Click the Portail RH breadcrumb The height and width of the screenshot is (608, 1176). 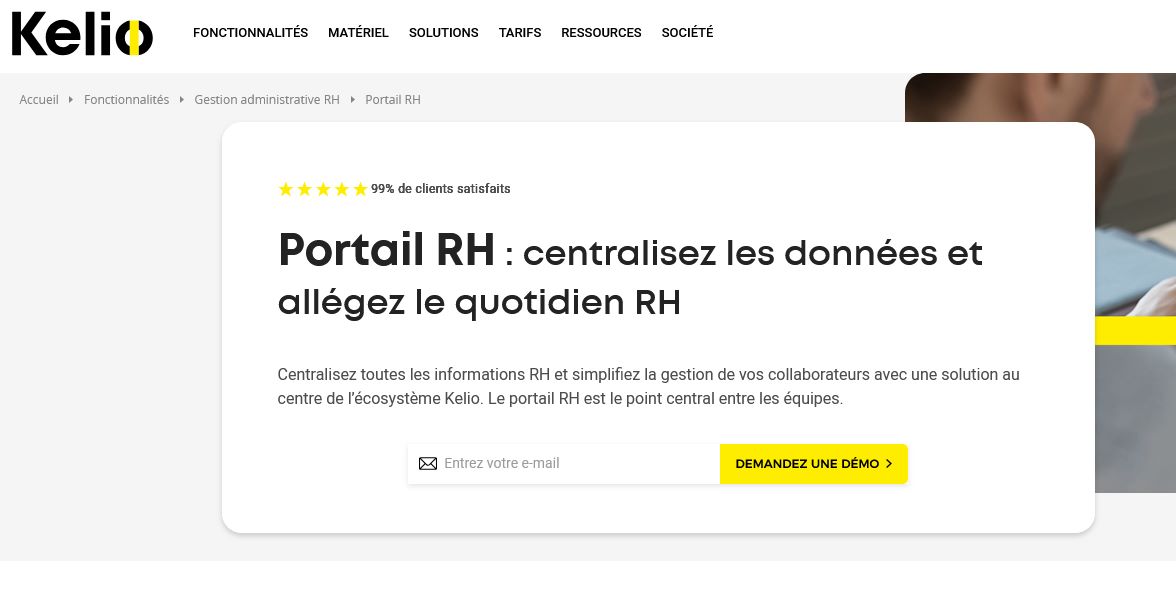click(x=393, y=100)
